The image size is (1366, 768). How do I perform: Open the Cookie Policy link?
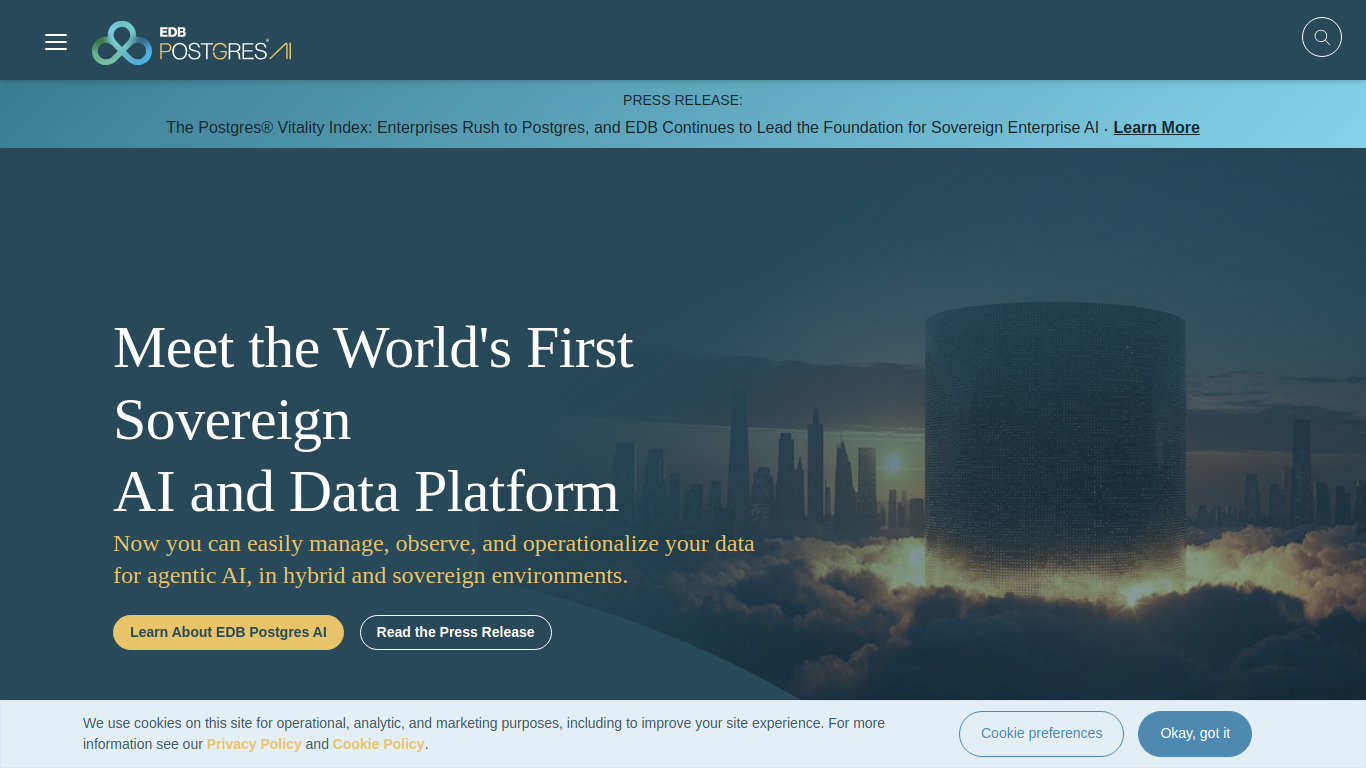378,744
